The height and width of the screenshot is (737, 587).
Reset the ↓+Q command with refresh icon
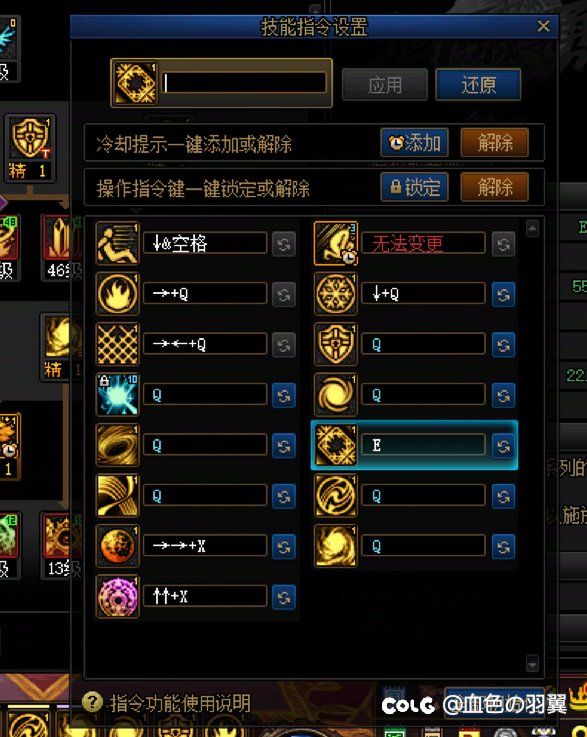coord(503,295)
